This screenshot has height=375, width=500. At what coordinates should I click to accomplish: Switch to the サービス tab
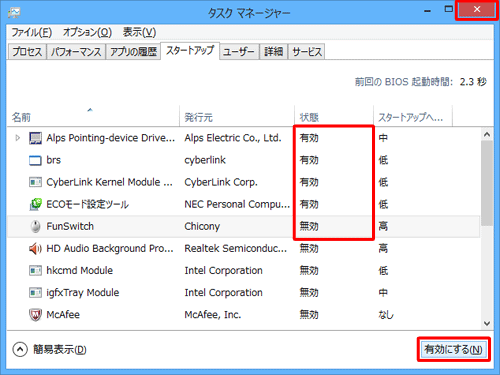pyautogui.click(x=307, y=52)
